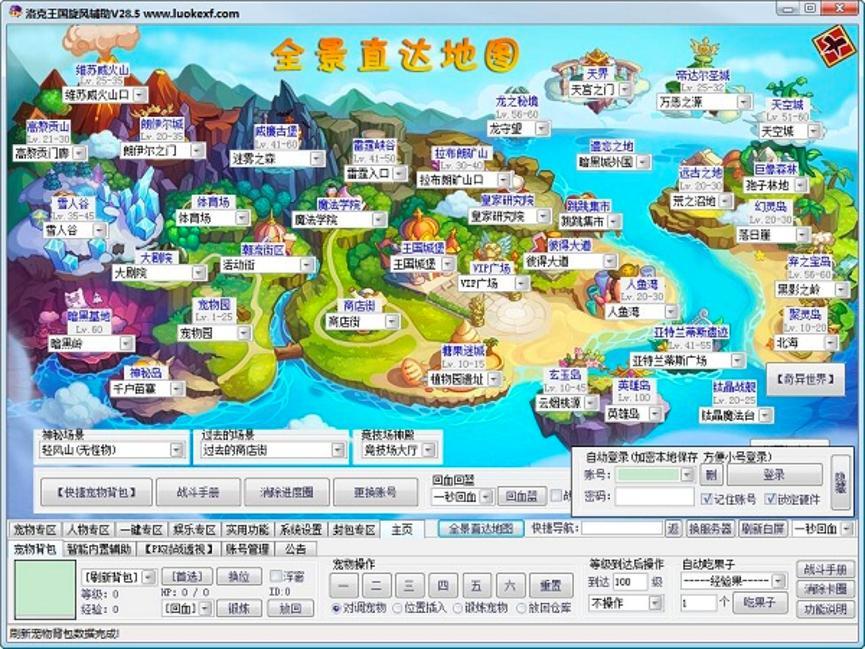Open the 系统设置 tab
865x649 pixels.
coord(301,530)
